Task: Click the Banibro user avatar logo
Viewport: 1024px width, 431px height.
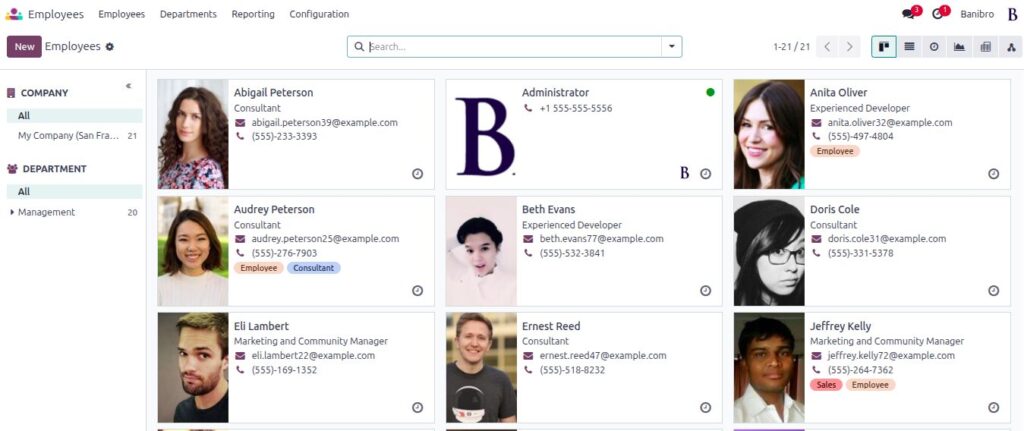Action: coord(1013,14)
